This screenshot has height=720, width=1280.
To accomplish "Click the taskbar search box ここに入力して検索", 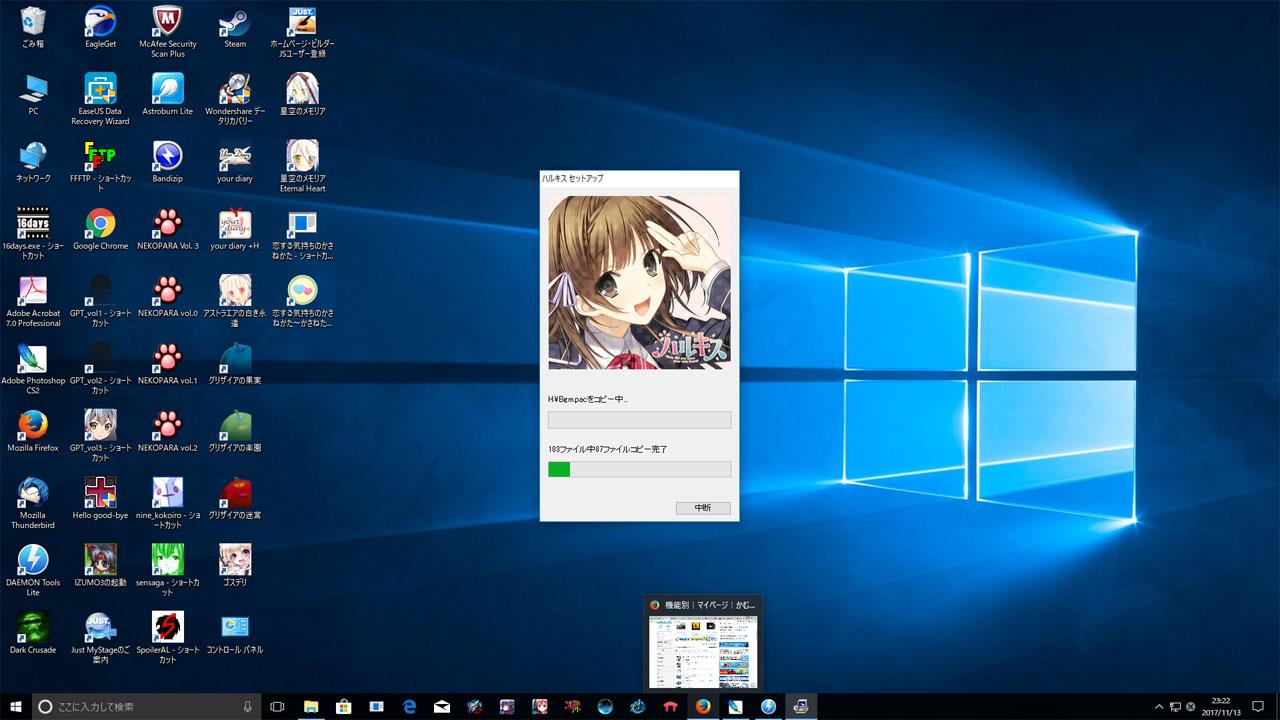I will (146, 706).
